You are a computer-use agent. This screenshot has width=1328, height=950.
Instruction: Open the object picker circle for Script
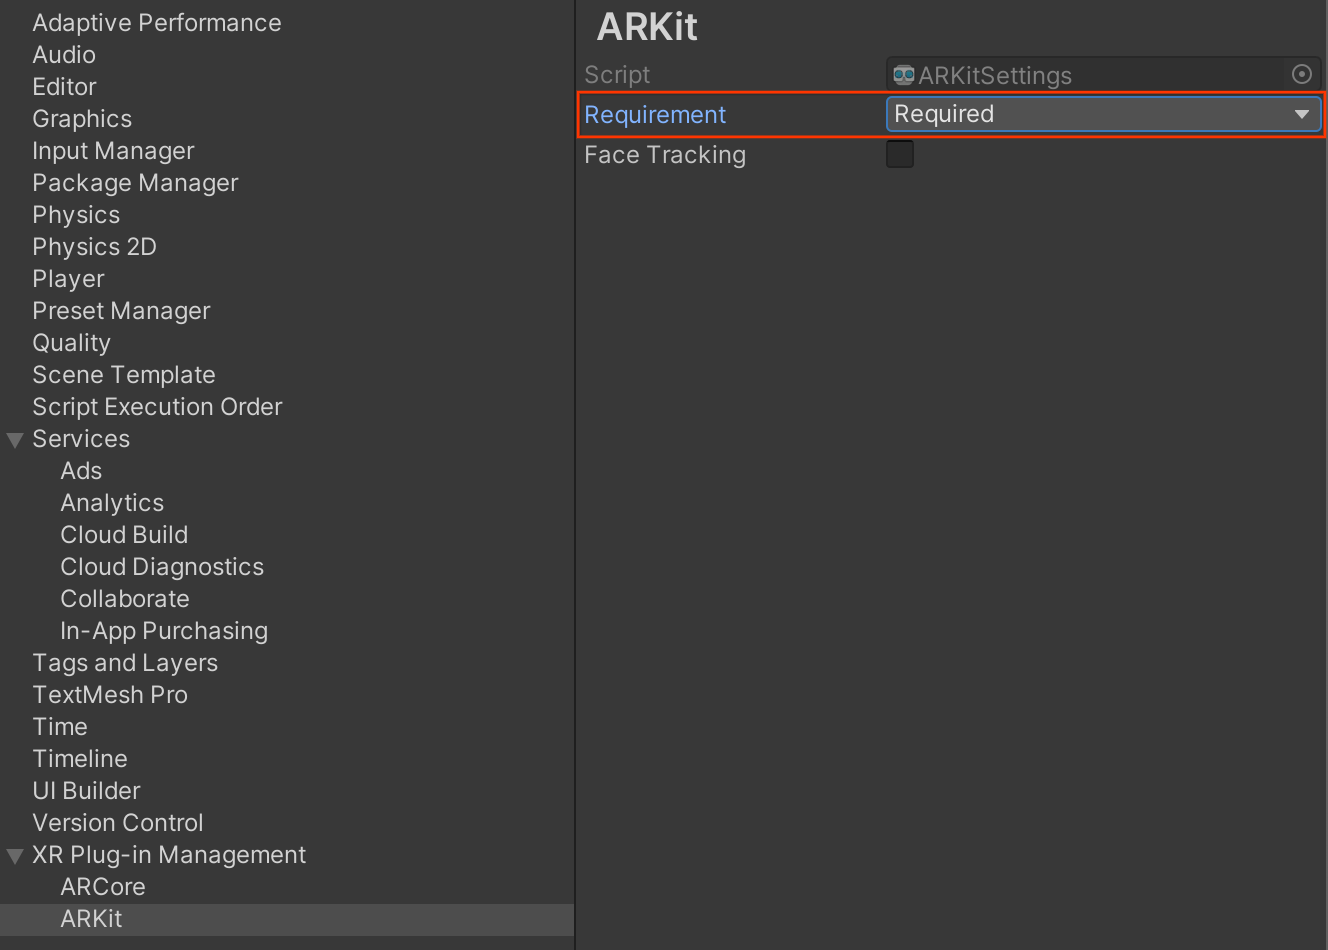(x=1301, y=74)
